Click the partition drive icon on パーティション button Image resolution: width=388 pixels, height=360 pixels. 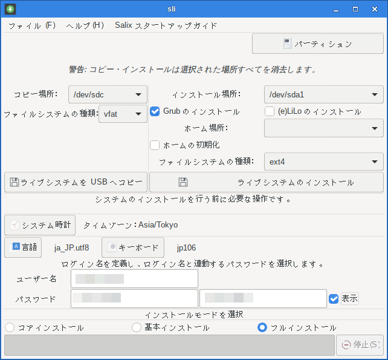point(287,44)
